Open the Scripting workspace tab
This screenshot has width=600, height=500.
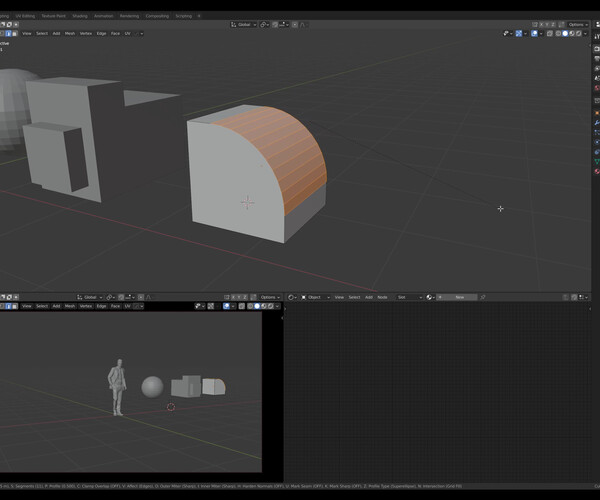(x=183, y=16)
